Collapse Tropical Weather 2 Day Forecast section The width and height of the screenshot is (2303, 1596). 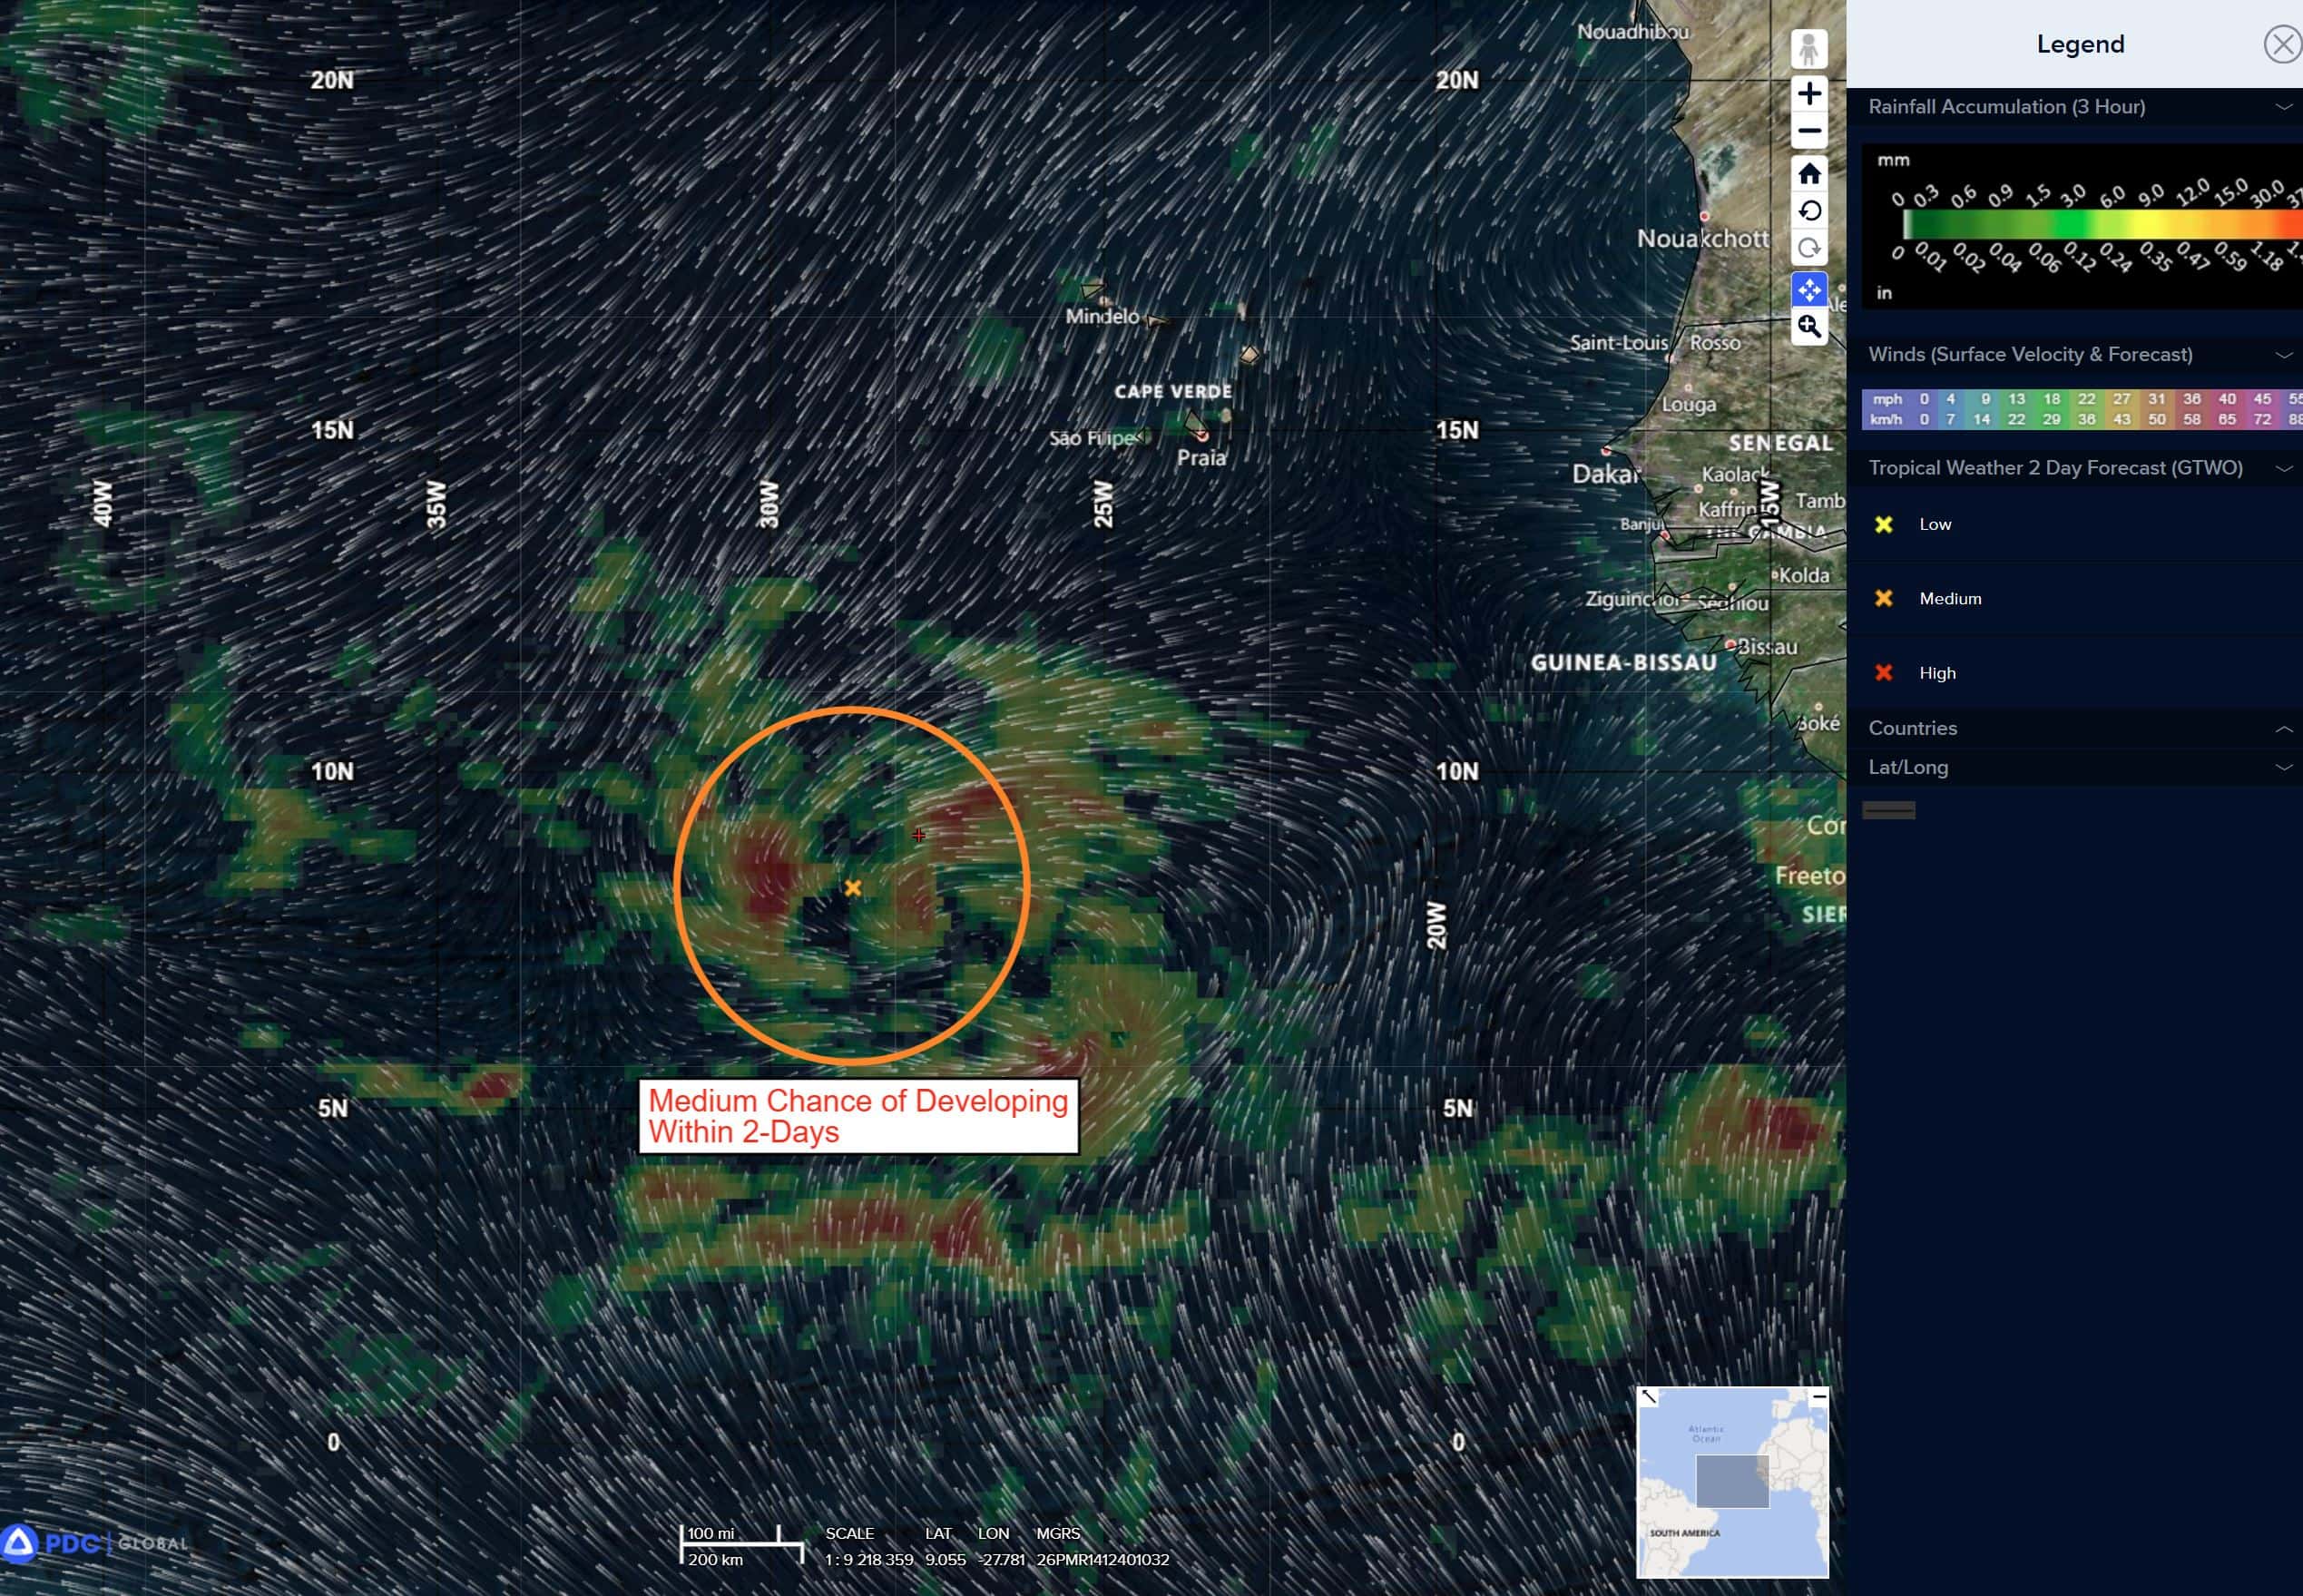(x=2283, y=468)
